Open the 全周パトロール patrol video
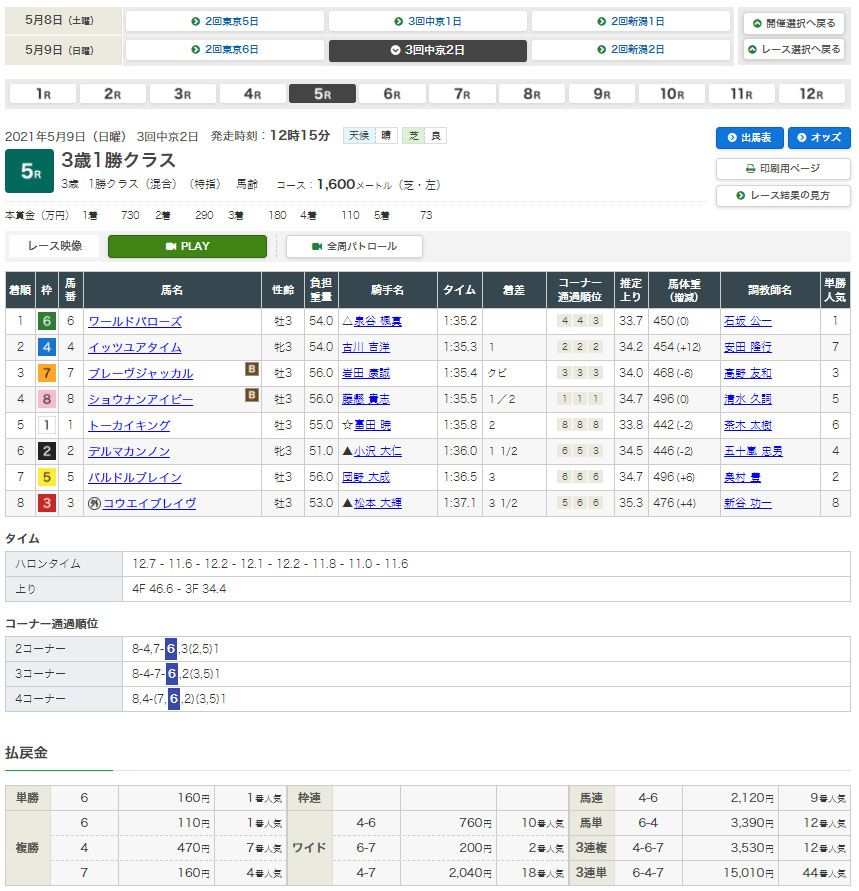The image size is (859, 891). coord(354,246)
